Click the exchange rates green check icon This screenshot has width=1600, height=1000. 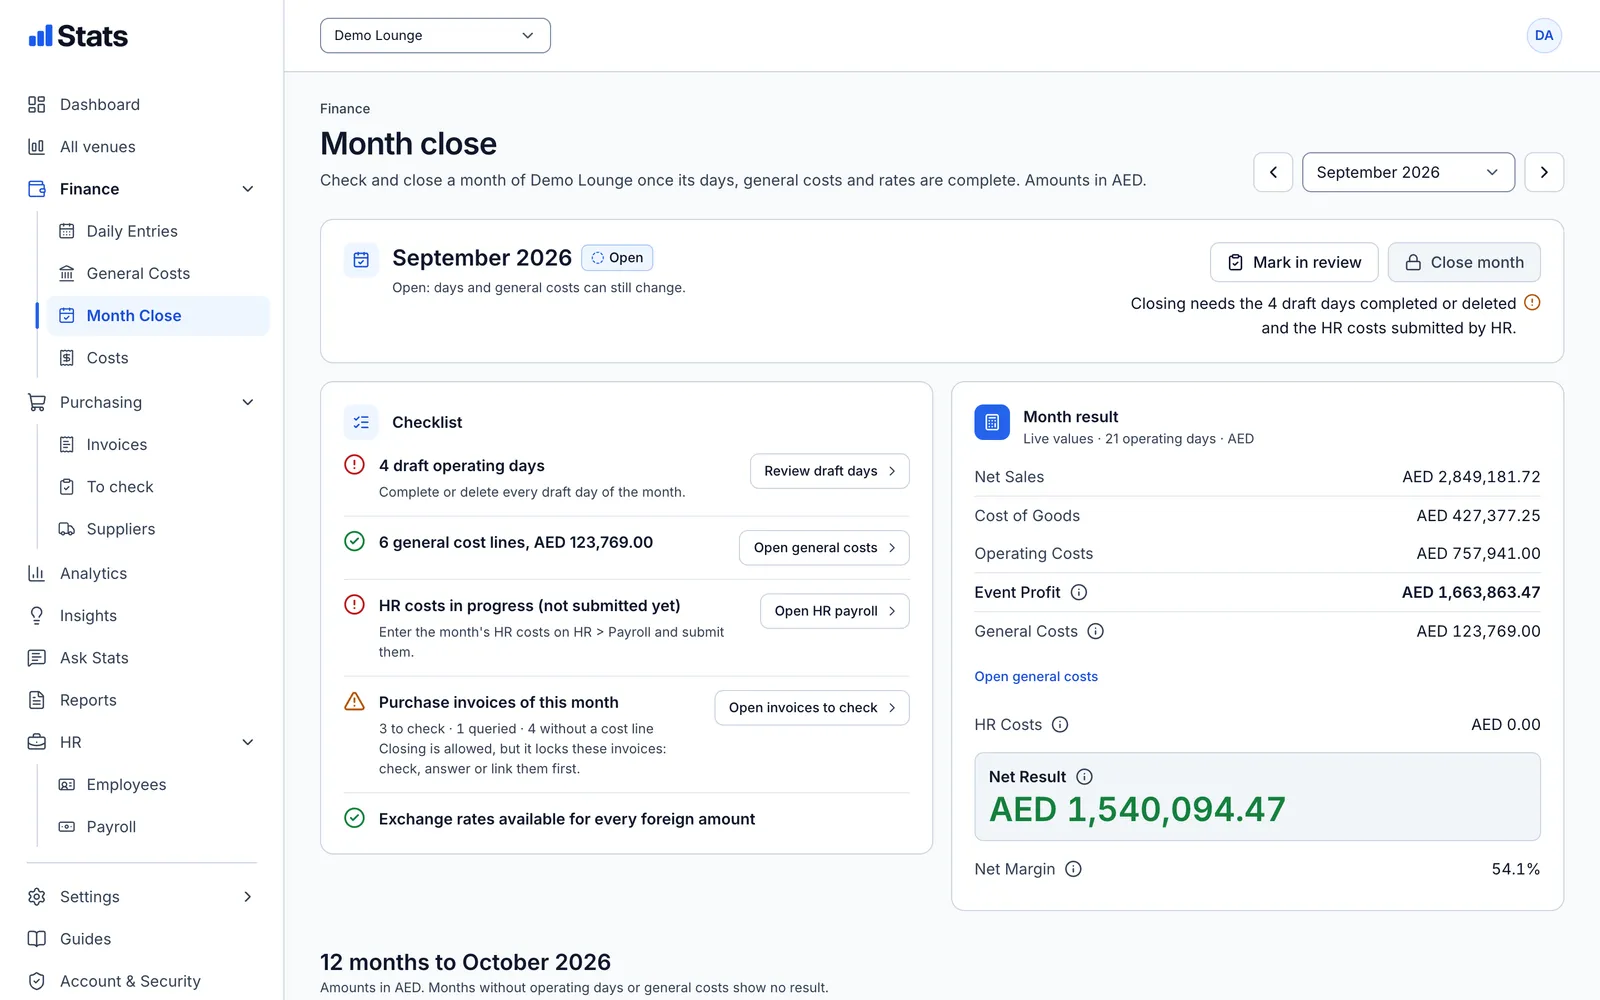tap(354, 818)
